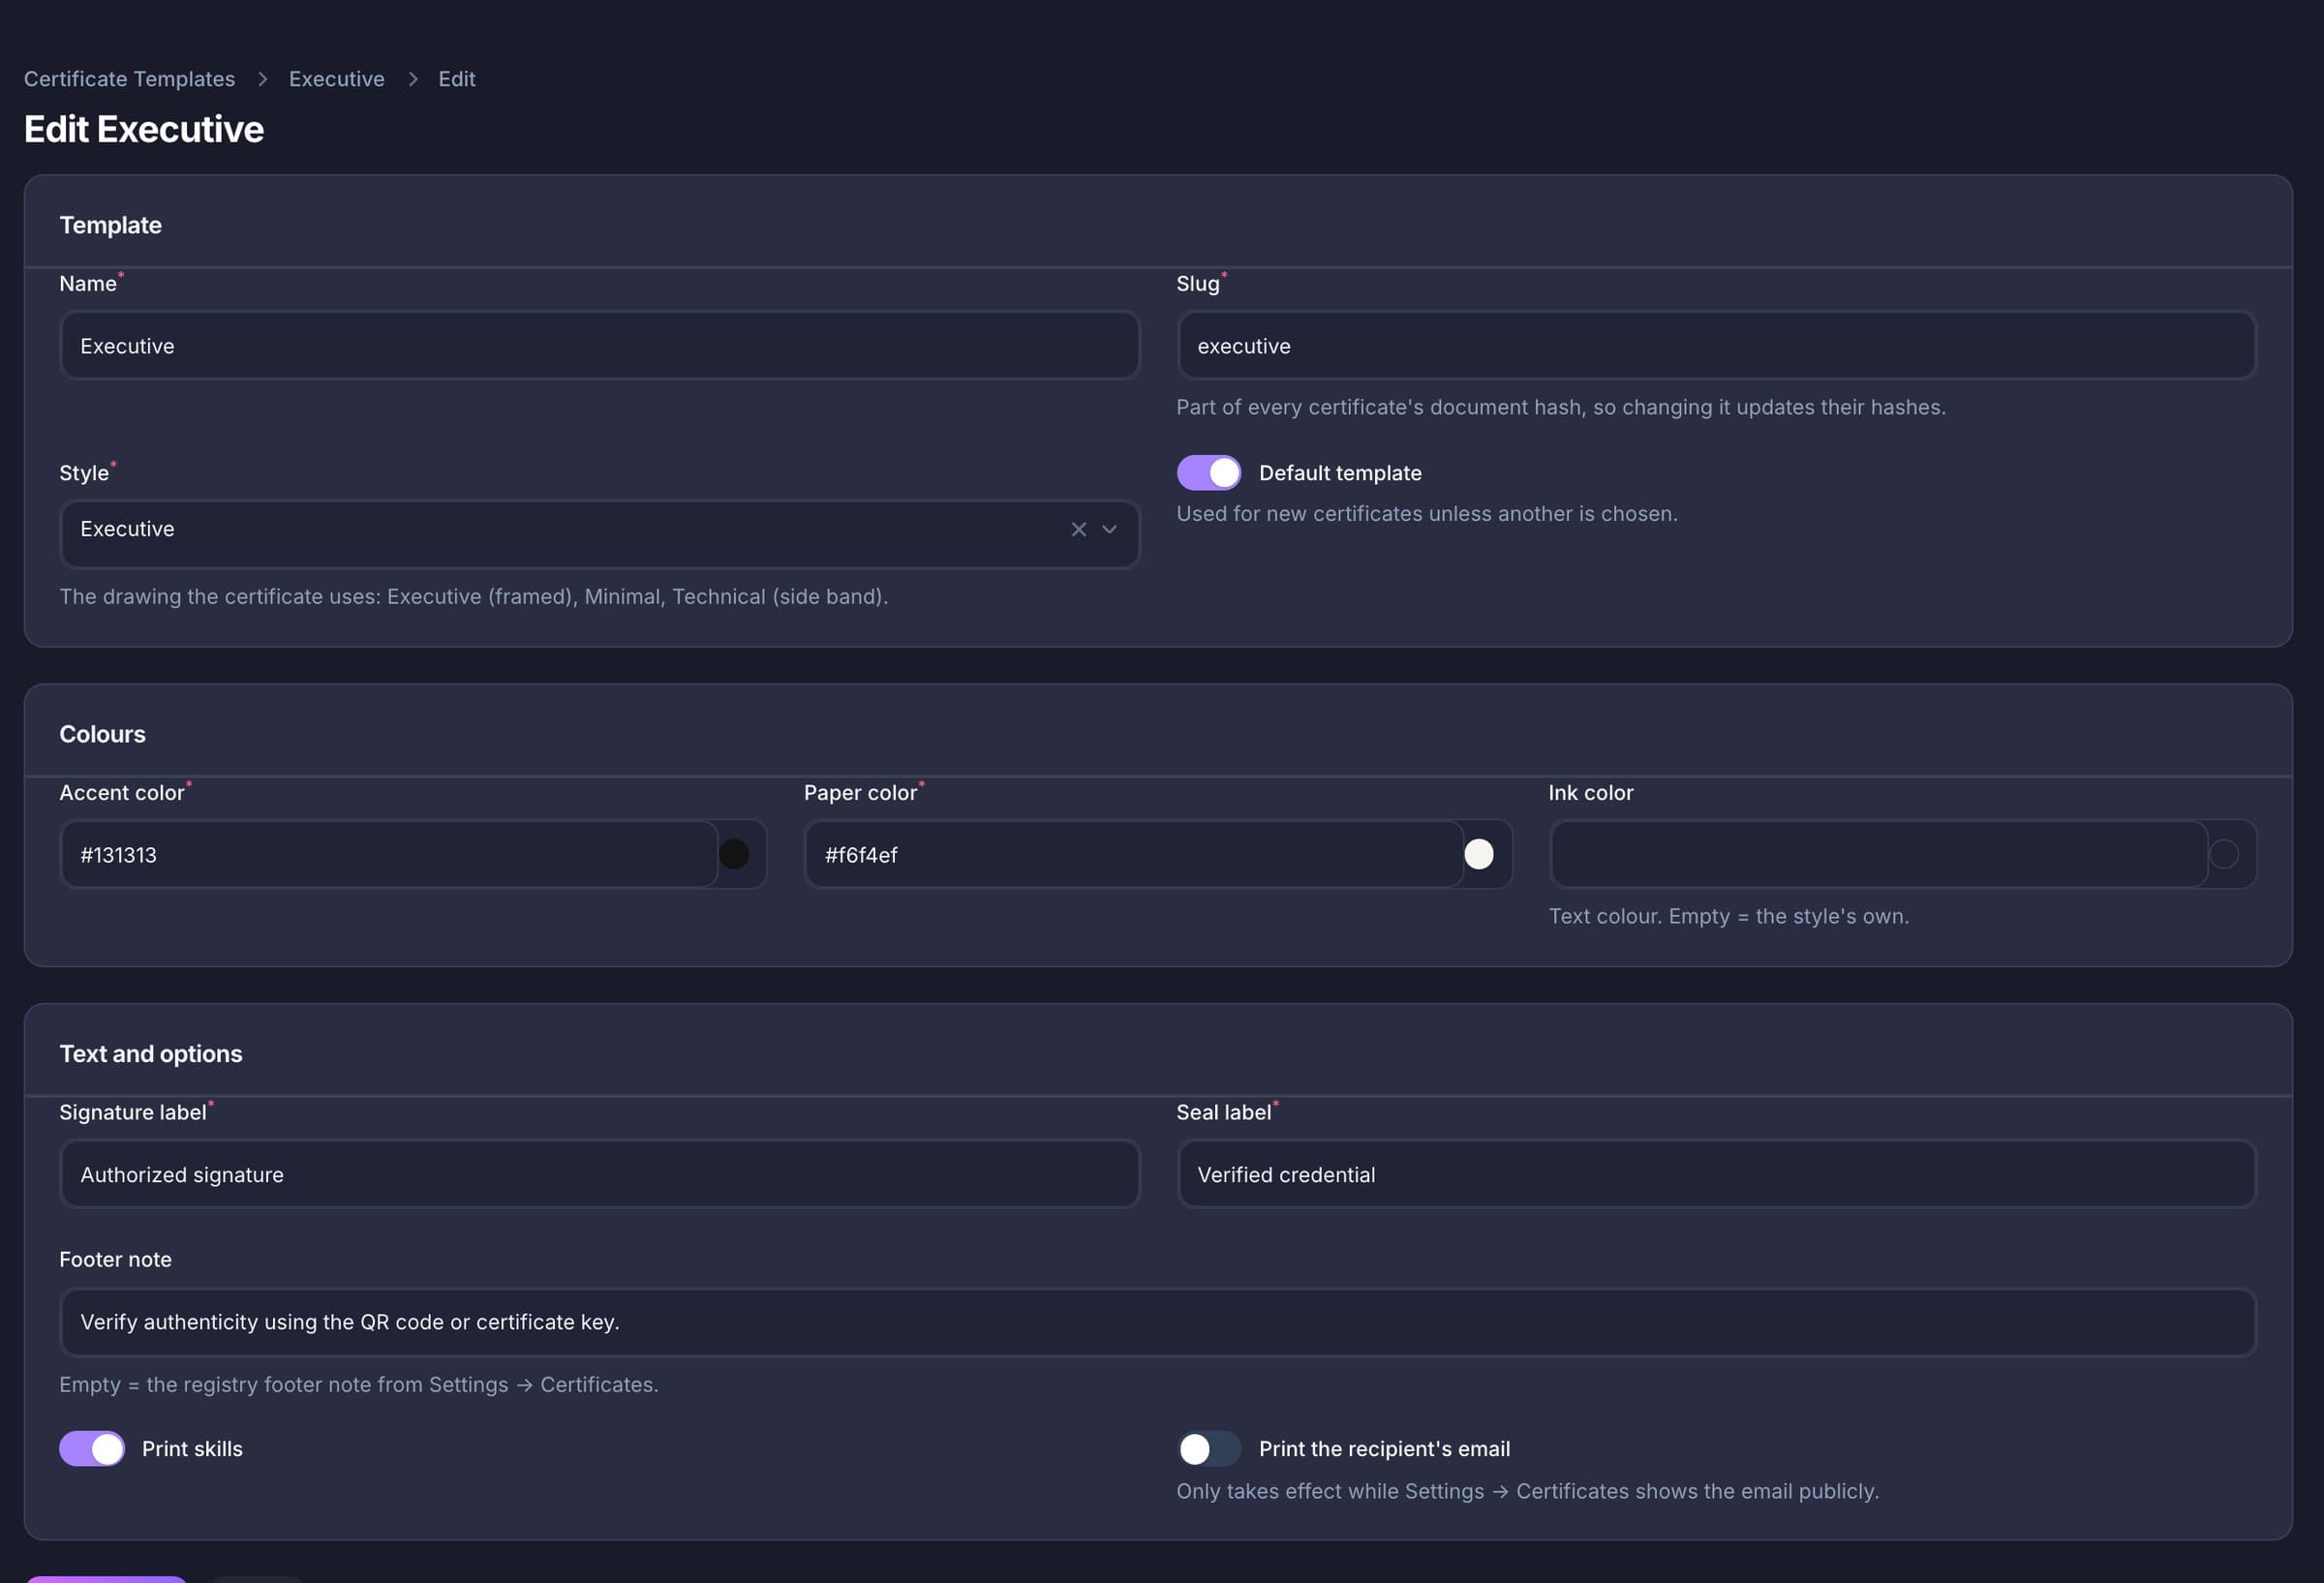Image resolution: width=2324 pixels, height=1583 pixels.
Task: Click the Edit breadcrumb item
Action: point(456,79)
